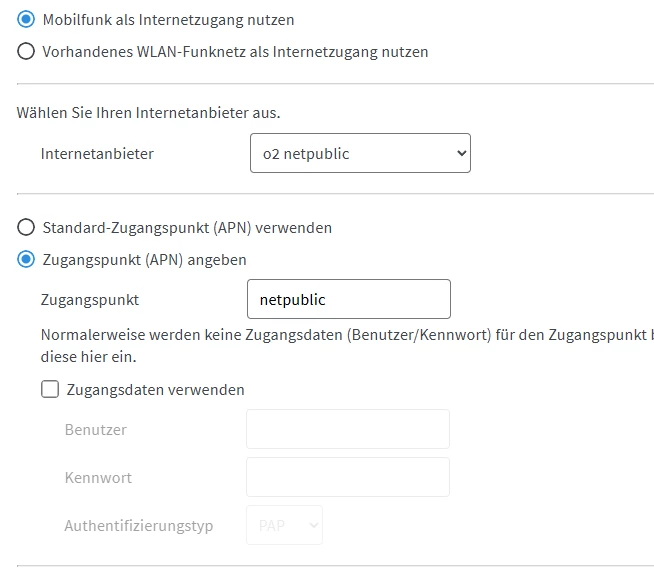The image size is (654, 578).
Task: Click the Zugangspunkt field containing 'netpublic'
Action: pyautogui.click(x=348, y=299)
